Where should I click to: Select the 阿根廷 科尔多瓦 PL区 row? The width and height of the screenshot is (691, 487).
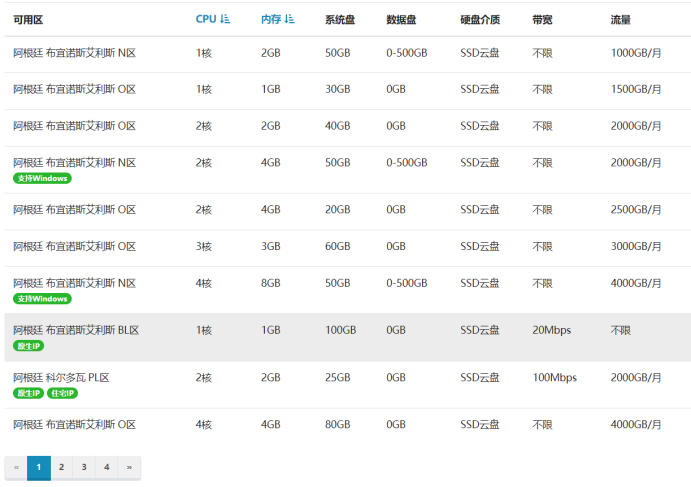[348, 385]
